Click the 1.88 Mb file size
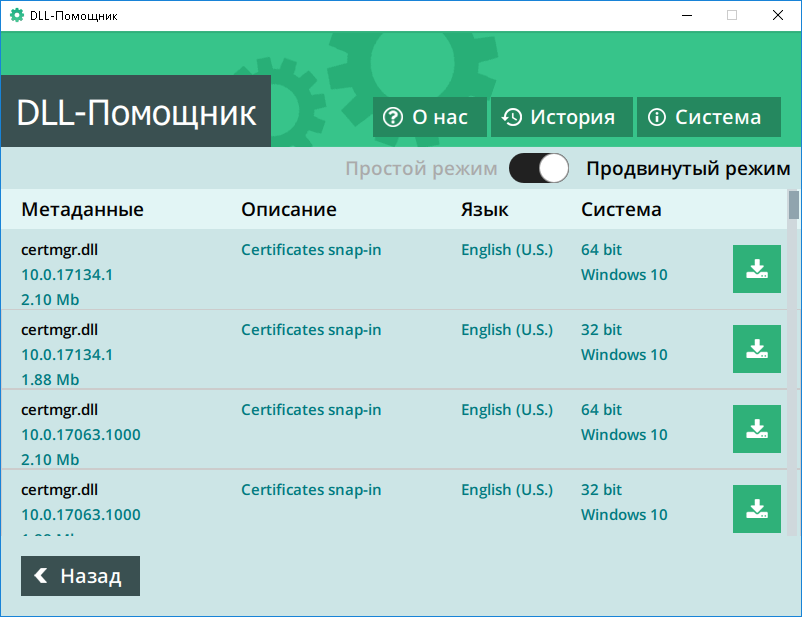Viewport: 802px width, 617px height. click(50, 380)
